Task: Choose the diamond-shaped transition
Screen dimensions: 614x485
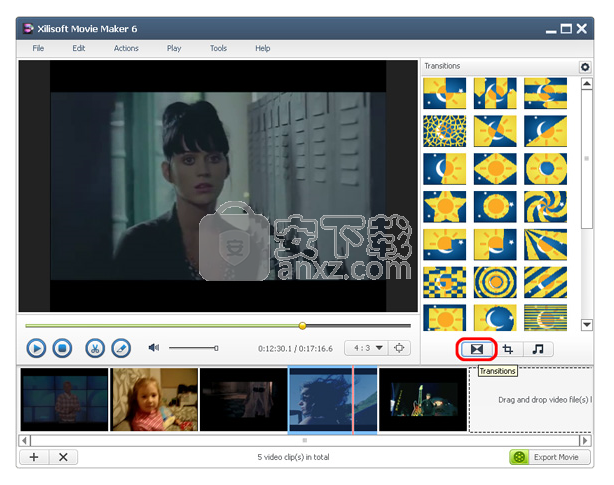Action: click(x=495, y=169)
